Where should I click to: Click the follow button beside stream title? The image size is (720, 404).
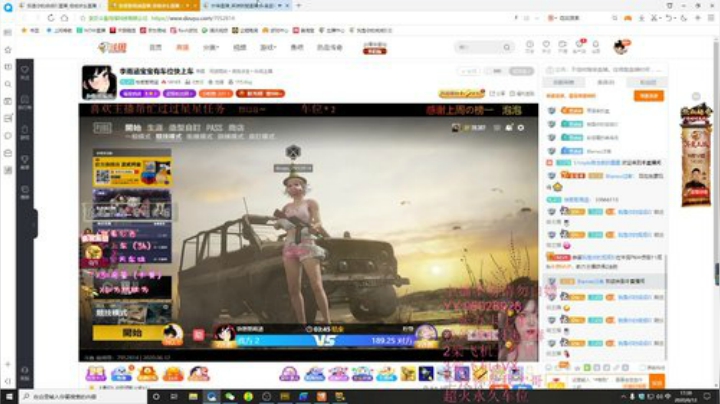(x=521, y=71)
